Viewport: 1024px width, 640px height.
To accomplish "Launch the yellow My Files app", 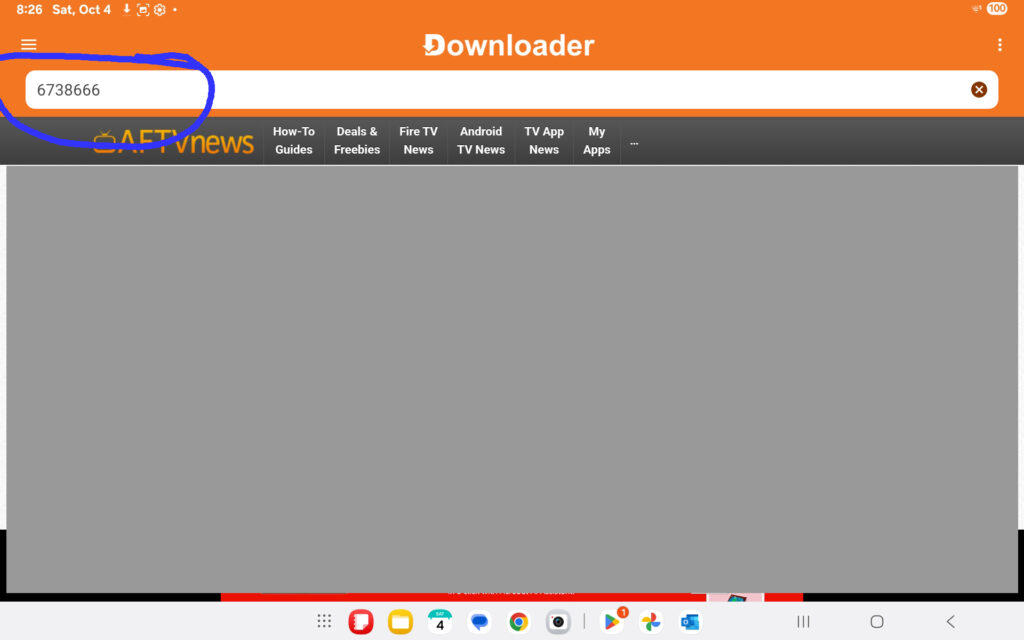I will click(401, 622).
